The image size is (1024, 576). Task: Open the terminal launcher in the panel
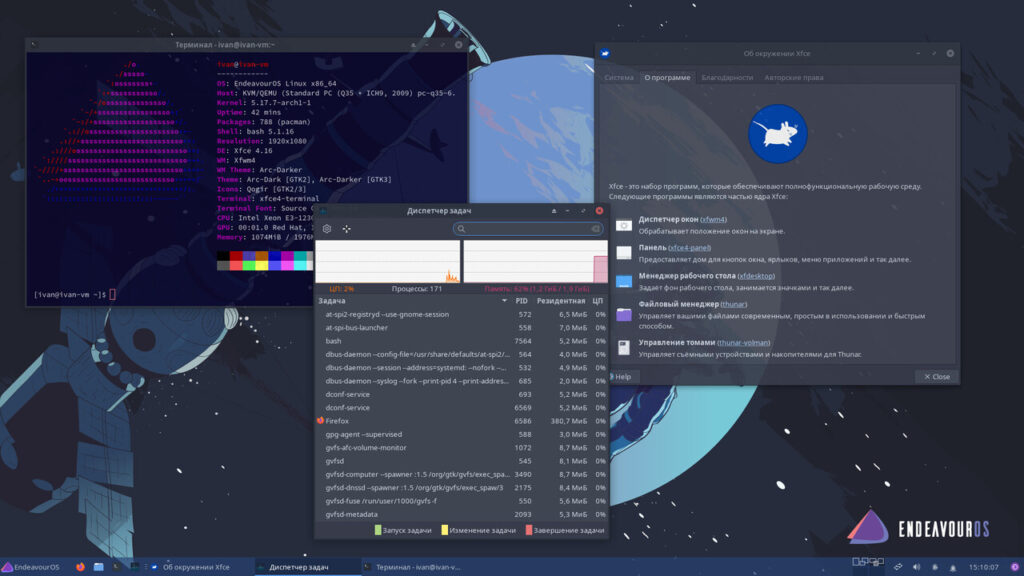pyautogui.click(x=117, y=567)
